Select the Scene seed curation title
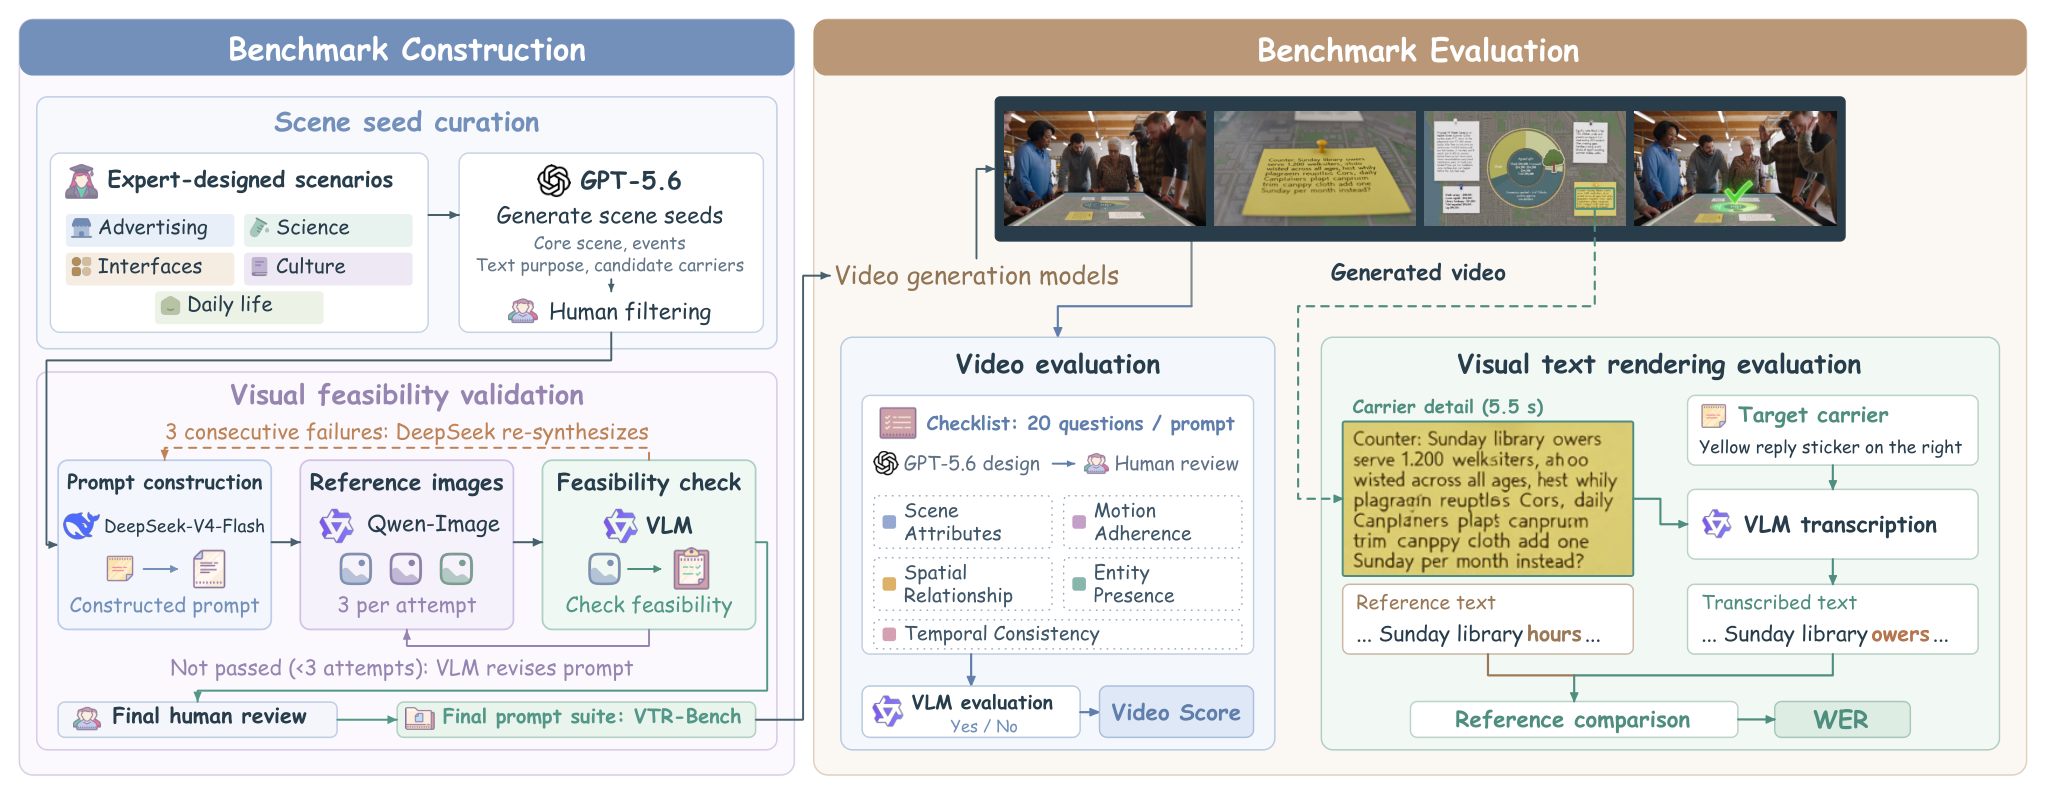Image resolution: width=2045 pixels, height=793 pixels. click(407, 122)
